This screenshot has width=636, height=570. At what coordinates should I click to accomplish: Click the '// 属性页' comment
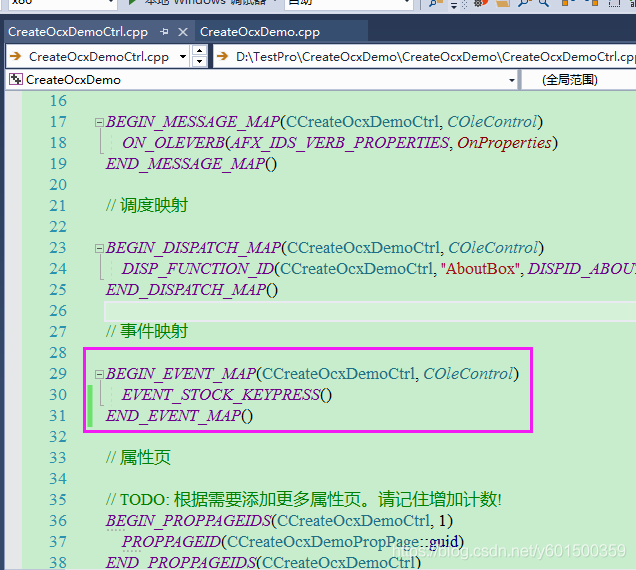[138, 458]
